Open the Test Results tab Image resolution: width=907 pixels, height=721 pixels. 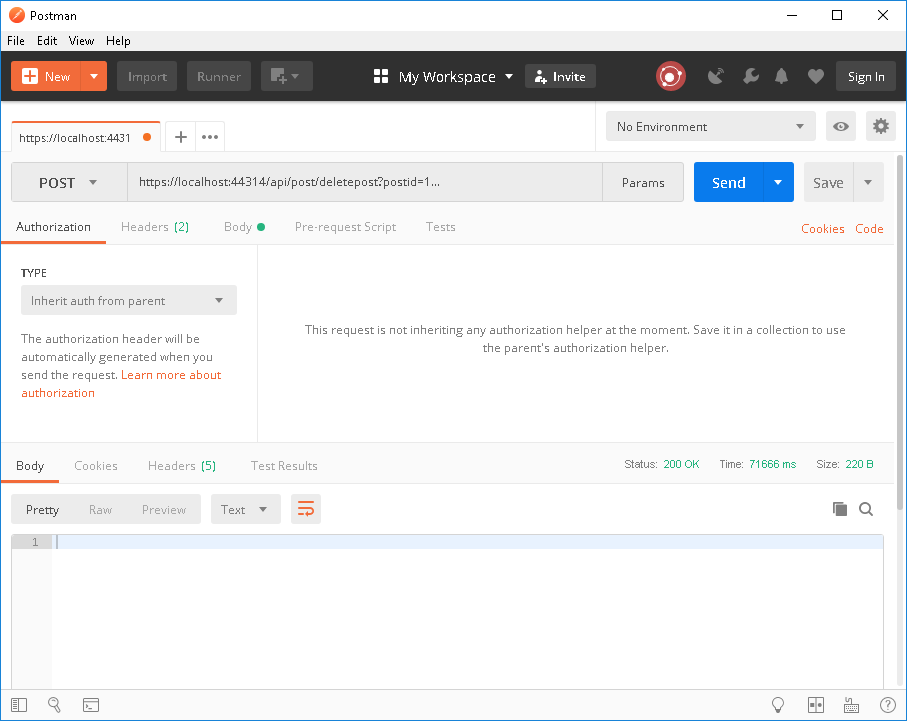[284, 466]
